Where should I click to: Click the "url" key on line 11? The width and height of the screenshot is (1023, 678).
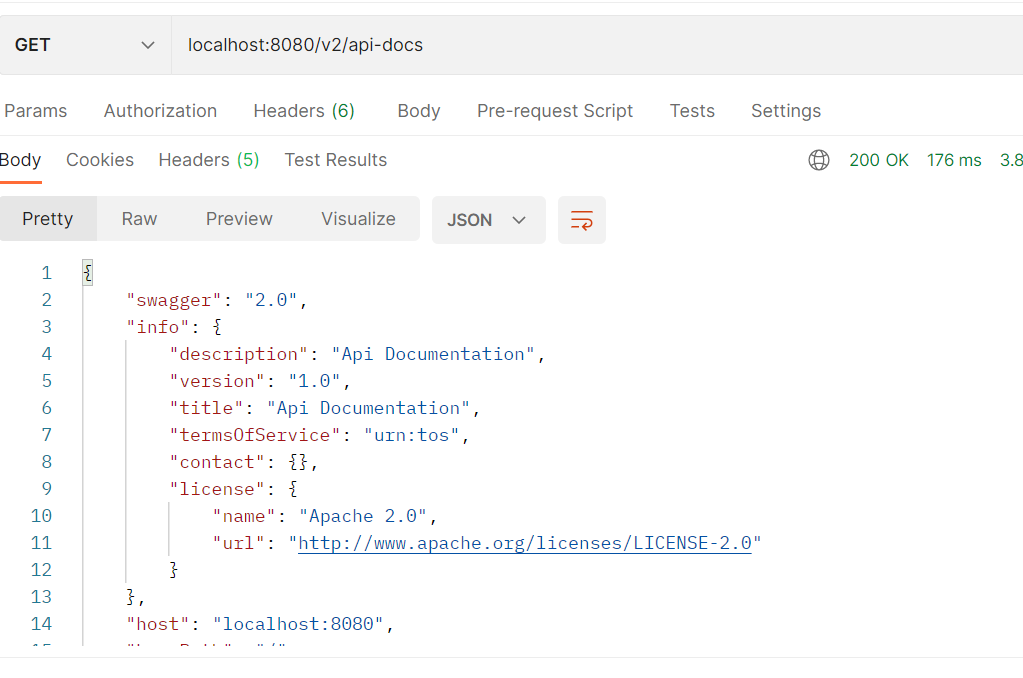(x=238, y=543)
